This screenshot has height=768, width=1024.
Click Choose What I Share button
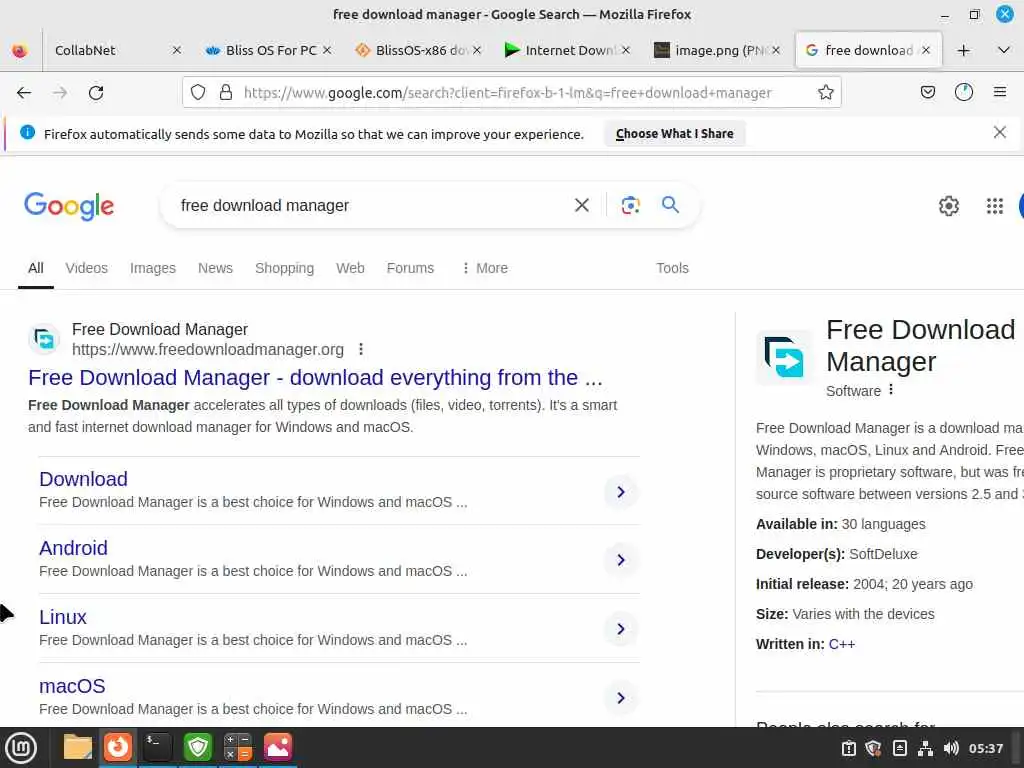tap(675, 133)
